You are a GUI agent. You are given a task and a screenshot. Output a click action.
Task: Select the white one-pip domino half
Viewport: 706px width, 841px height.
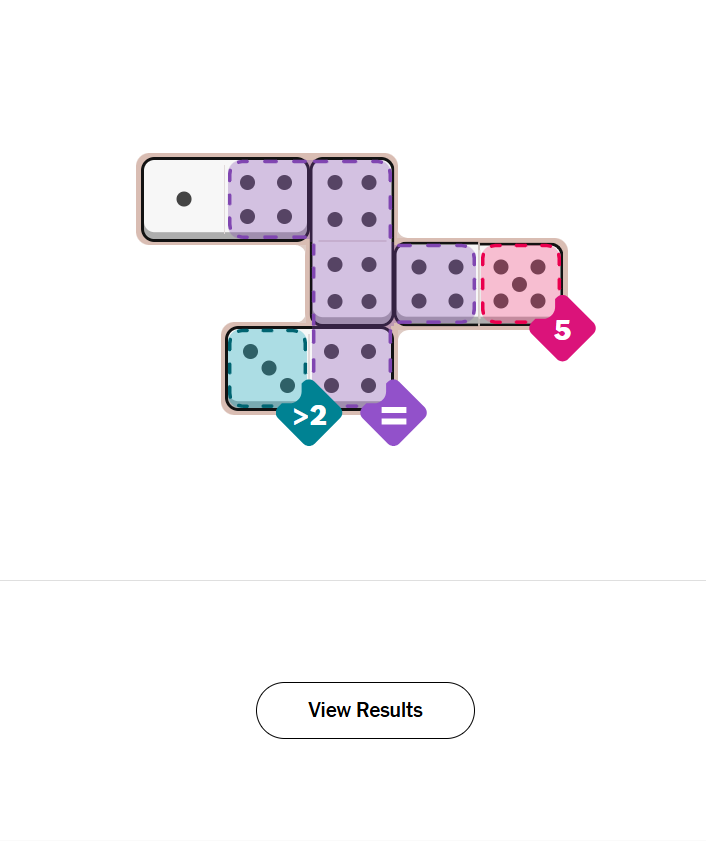pos(185,199)
